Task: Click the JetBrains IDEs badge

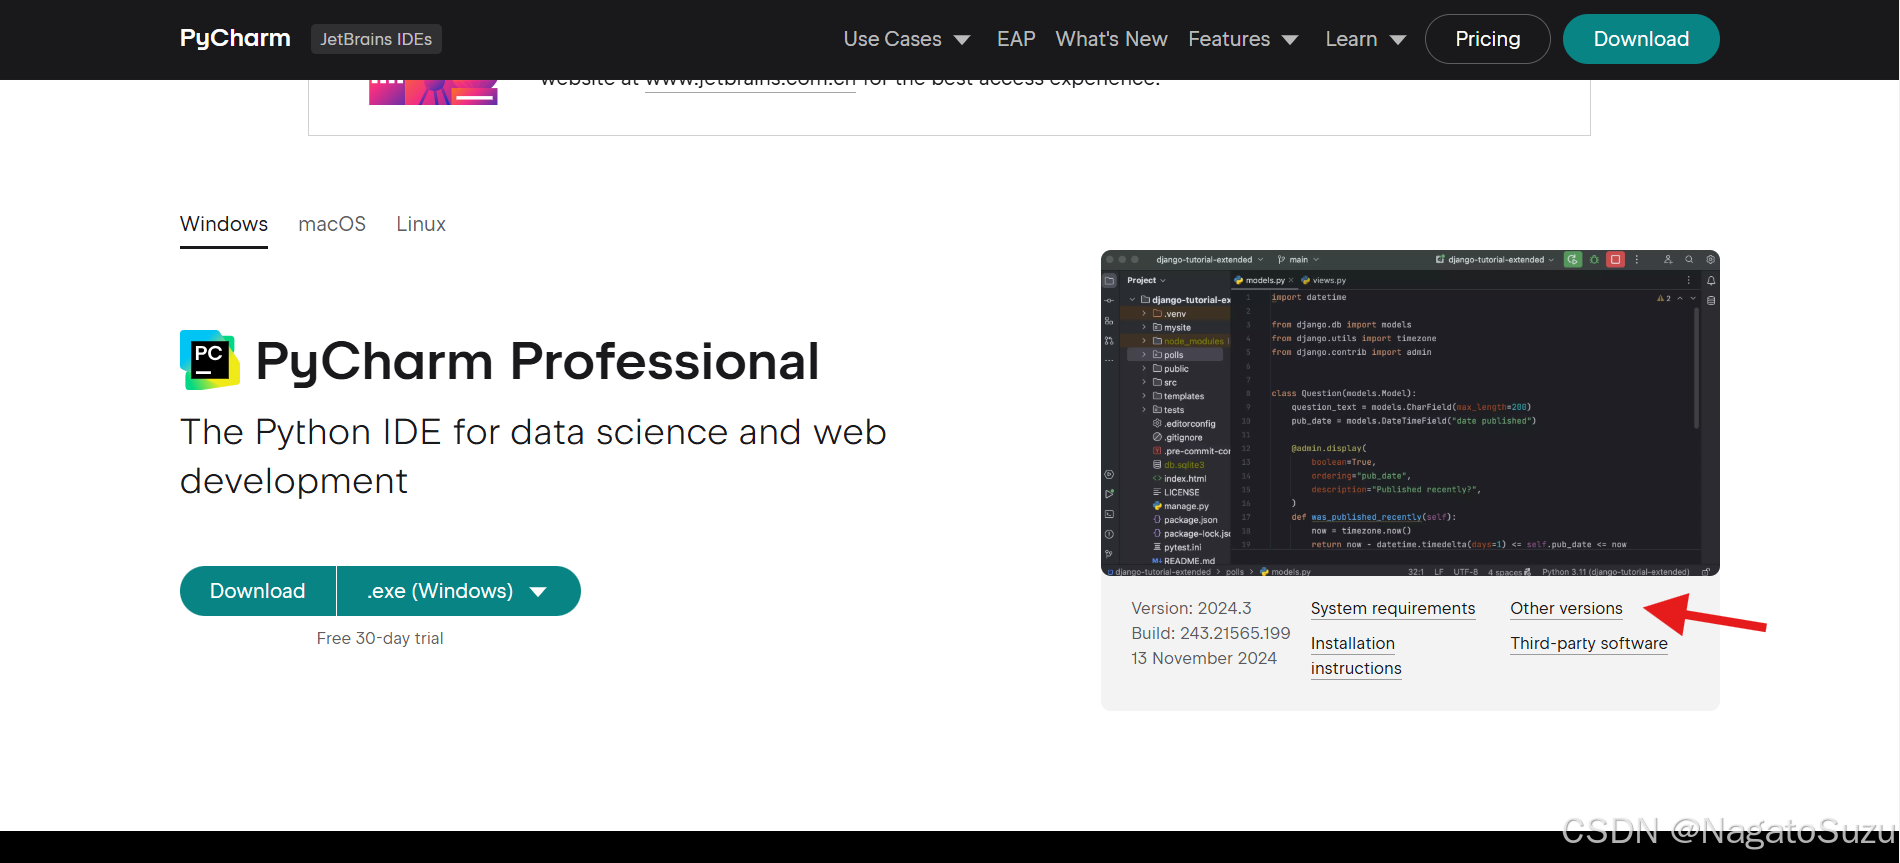Action: click(x=376, y=39)
